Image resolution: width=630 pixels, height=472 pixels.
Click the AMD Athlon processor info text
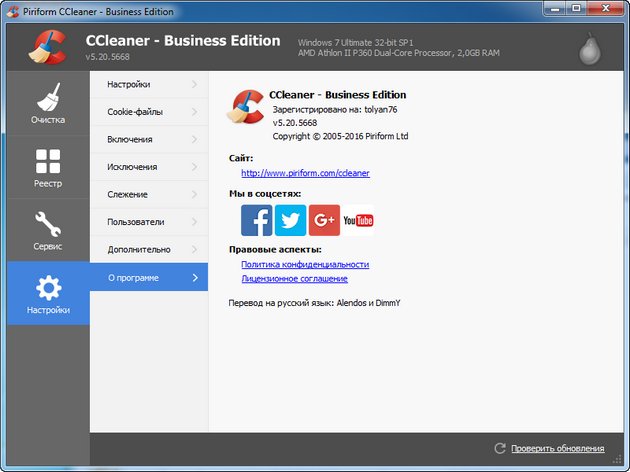coord(399,53)
